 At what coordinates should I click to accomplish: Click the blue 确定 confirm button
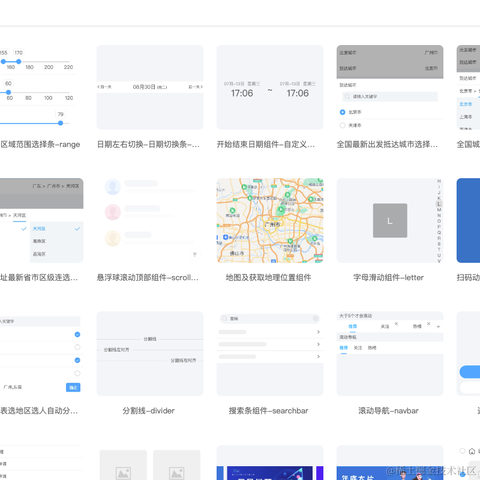(73, 387)
